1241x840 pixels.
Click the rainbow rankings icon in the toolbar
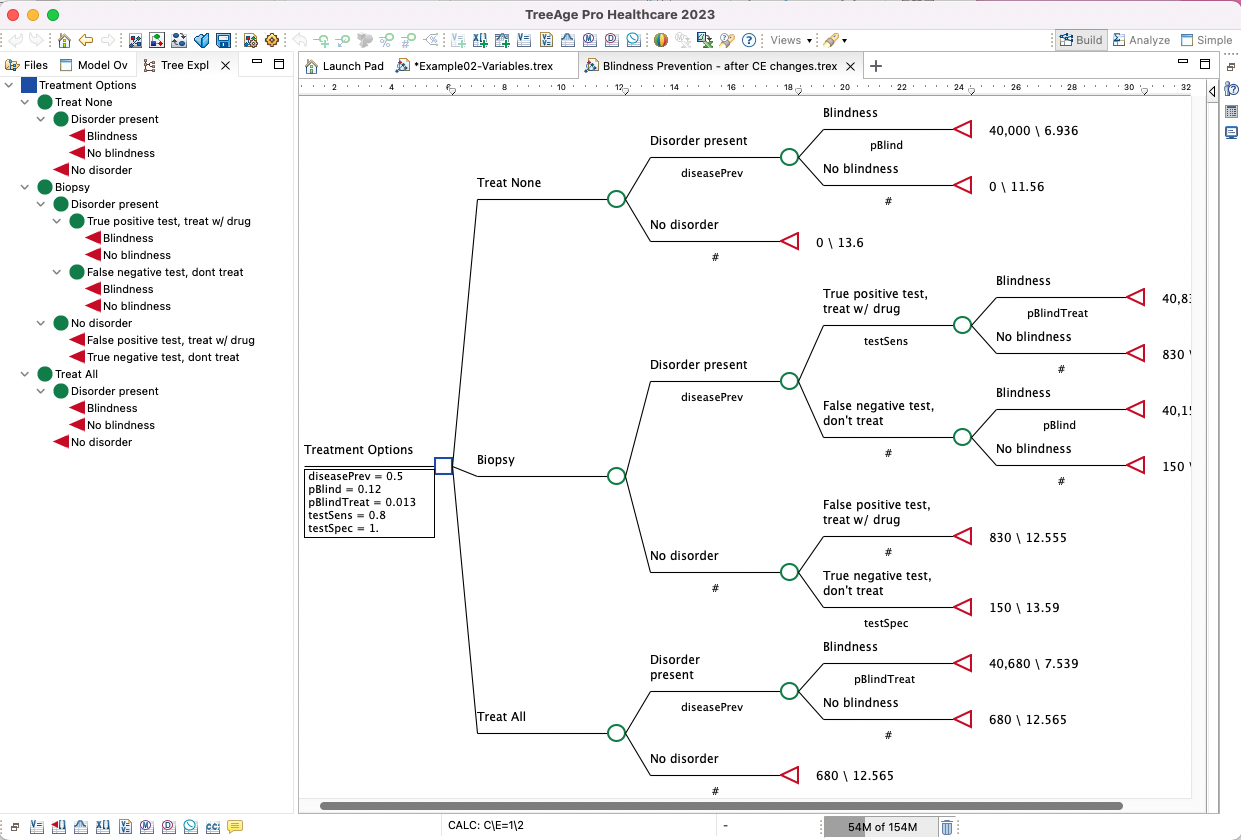(660, 40)
